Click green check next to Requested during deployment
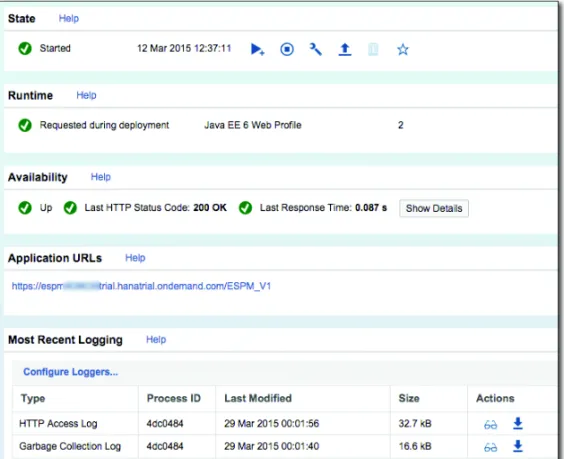Viewport: 564px width, 459px height. tap(25, 125)
